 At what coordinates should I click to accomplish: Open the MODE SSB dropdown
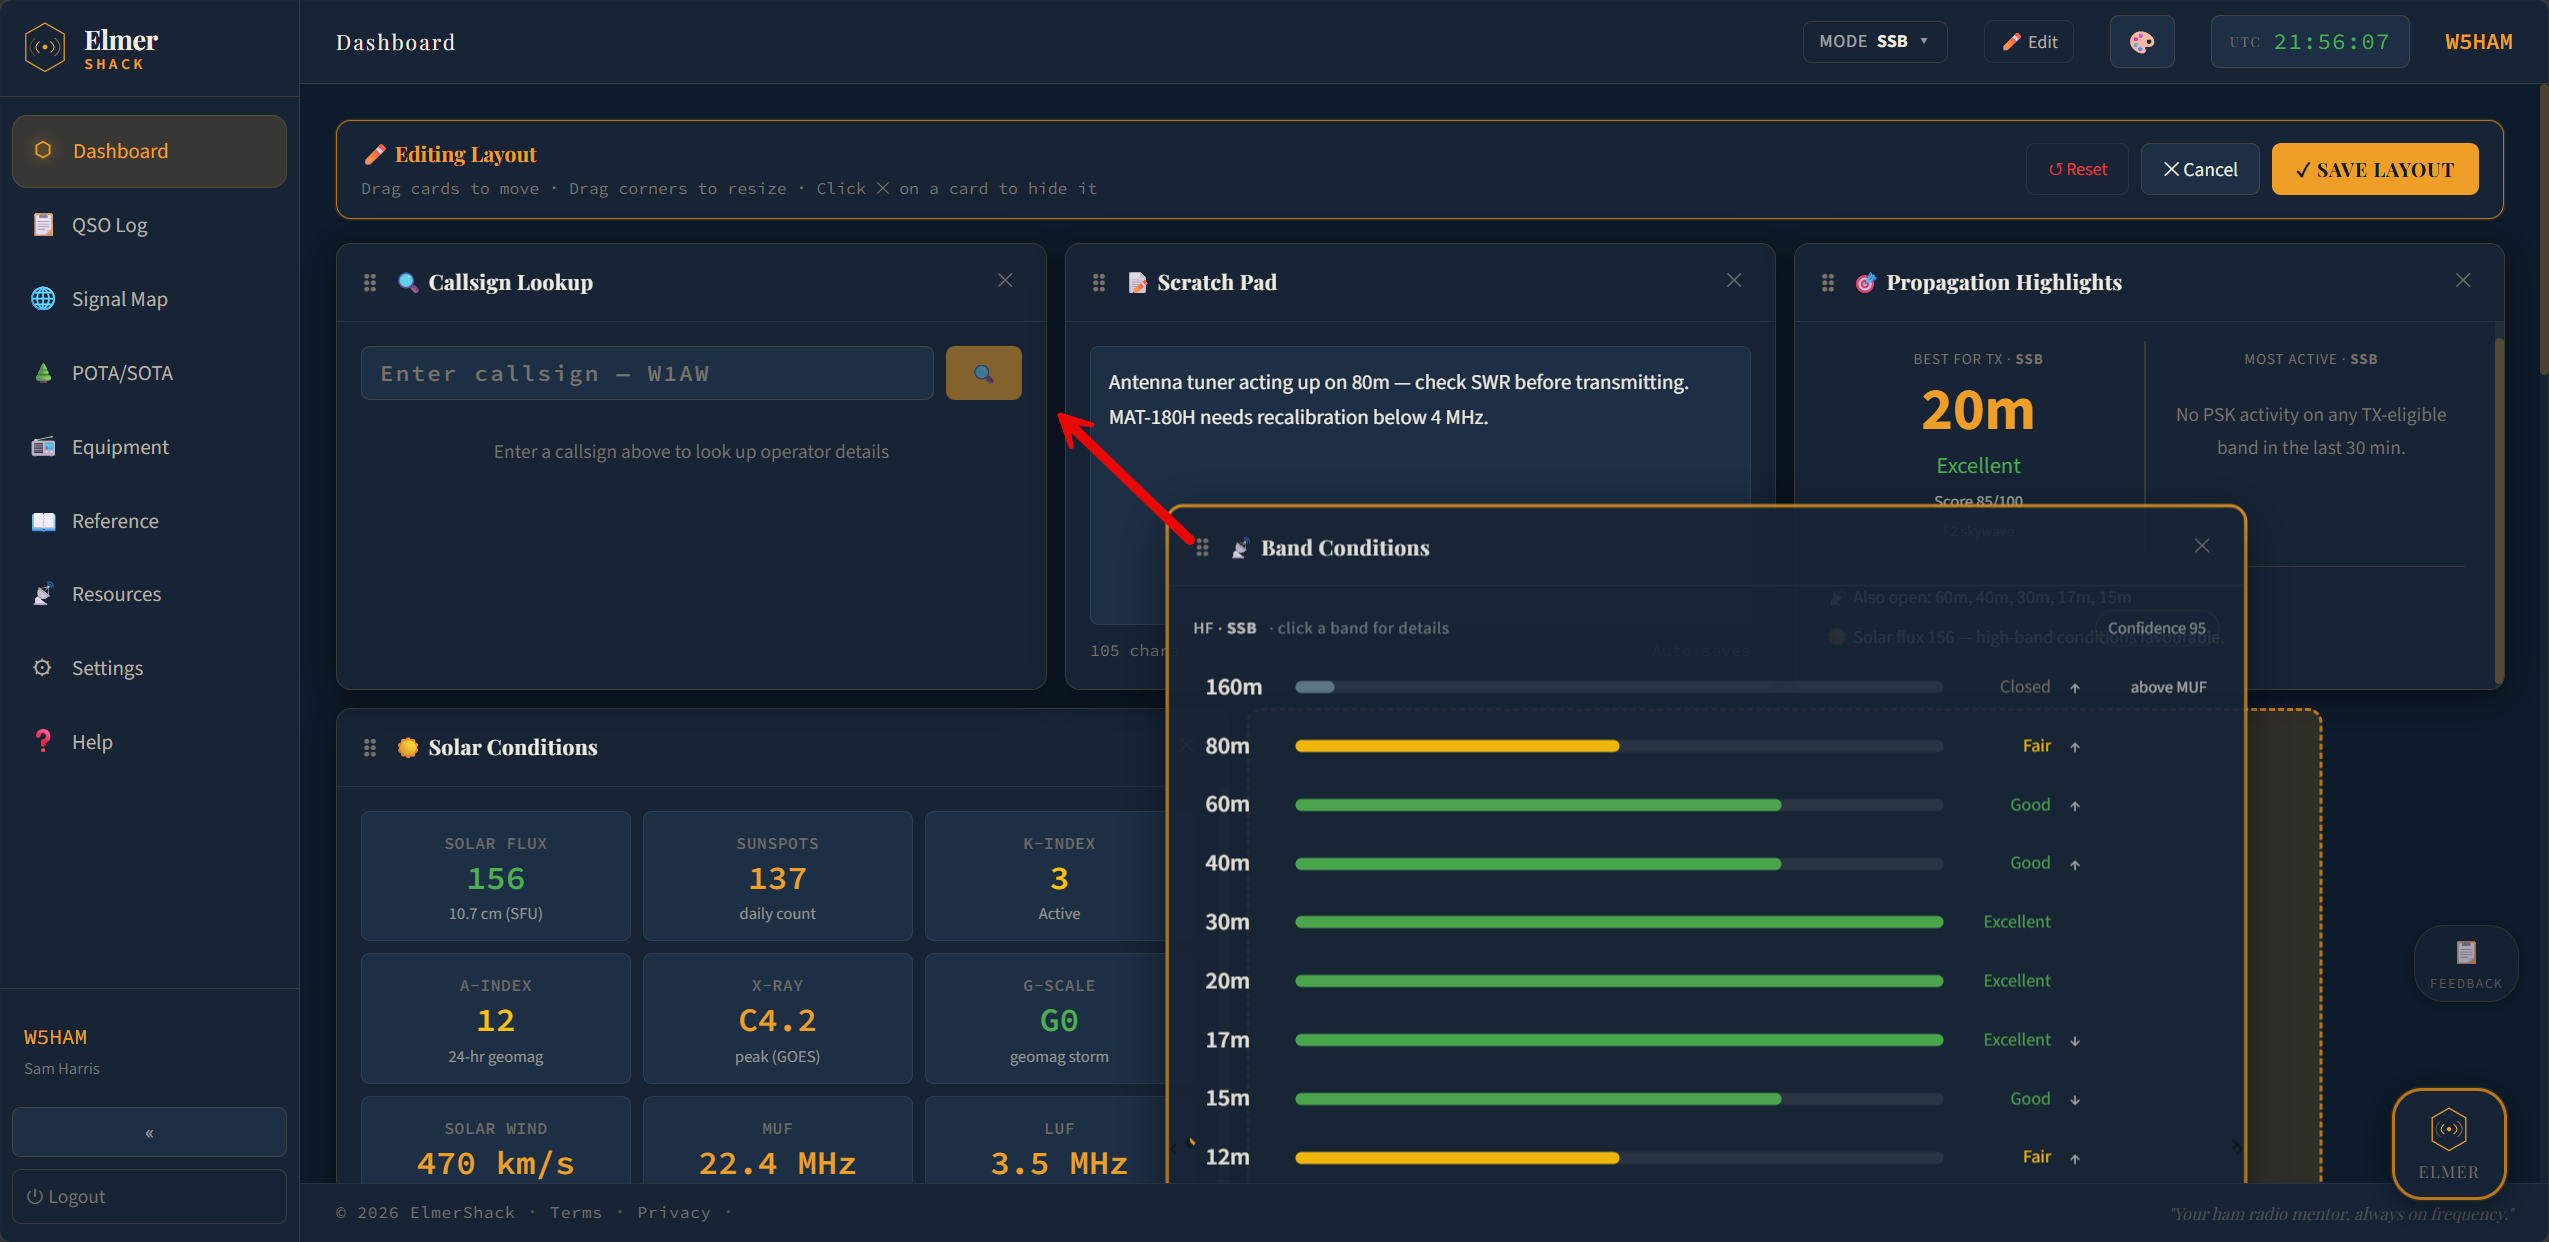click(x=1874, y=42)
